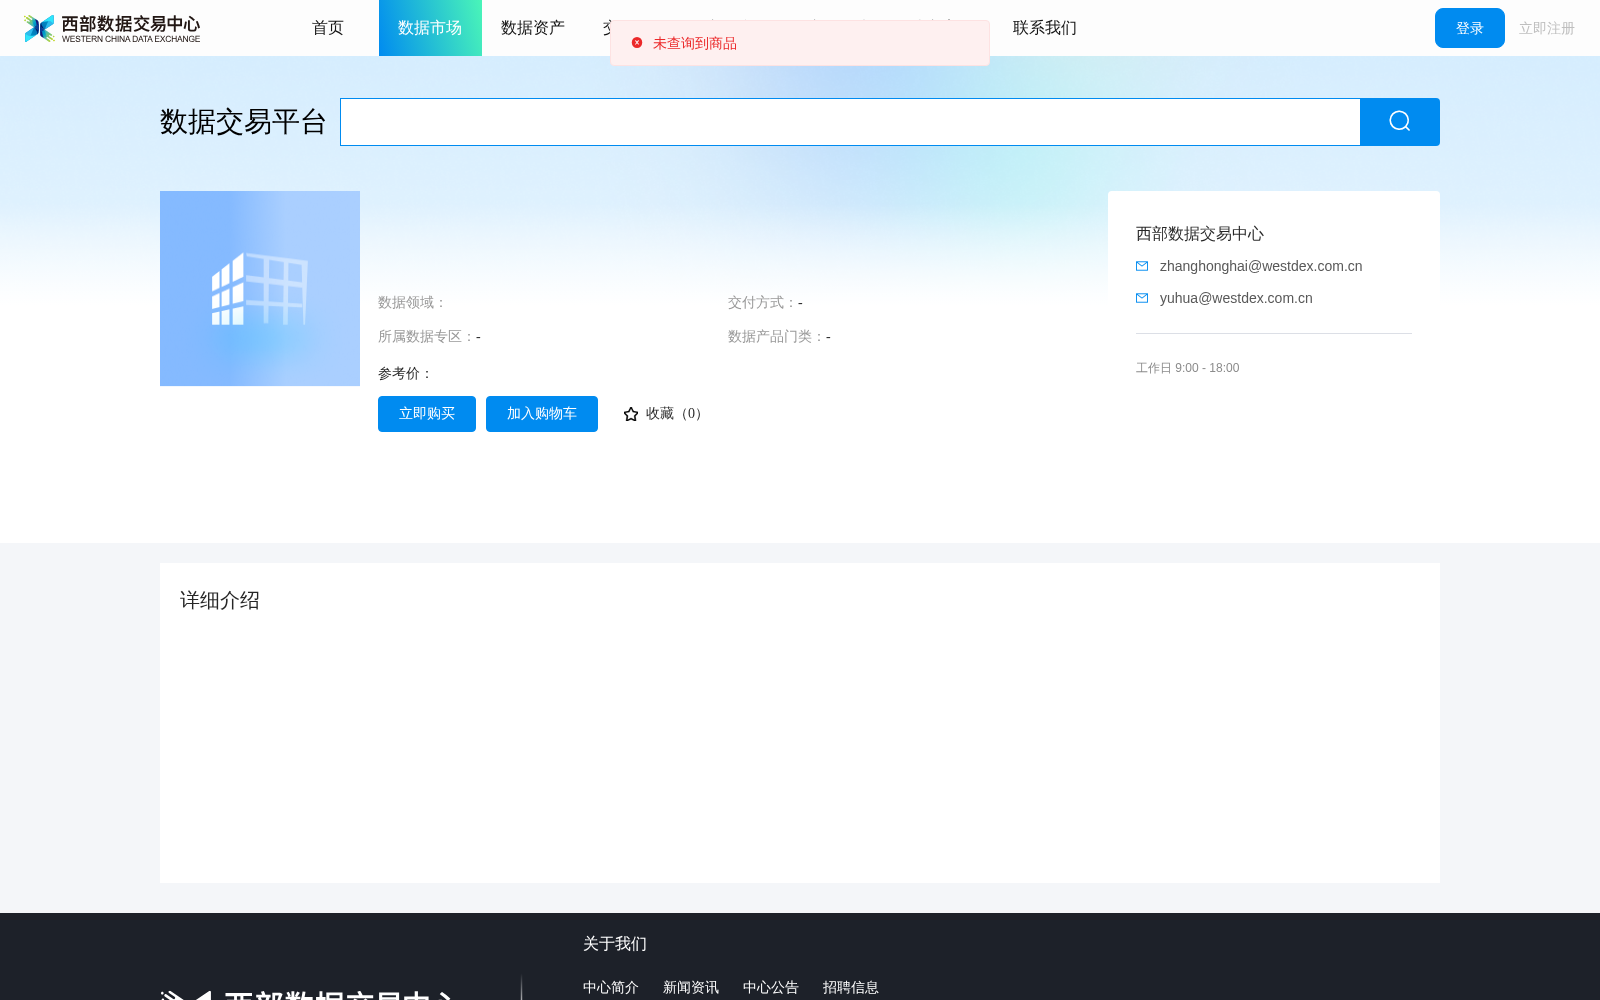
Task: Click the 详细介绍 section heading
Action: 220,600
